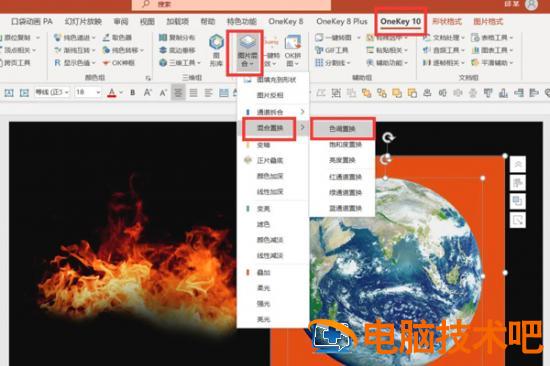Expand the 一键转图 dropdown
This screenshot has width=550, height=366.
point(358,38)
